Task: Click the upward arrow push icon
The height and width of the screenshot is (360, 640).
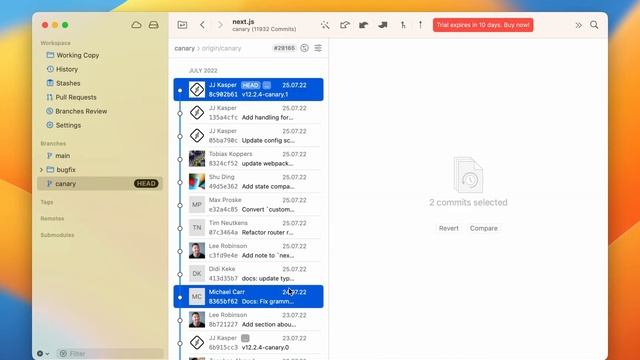Action: point(420,25)
